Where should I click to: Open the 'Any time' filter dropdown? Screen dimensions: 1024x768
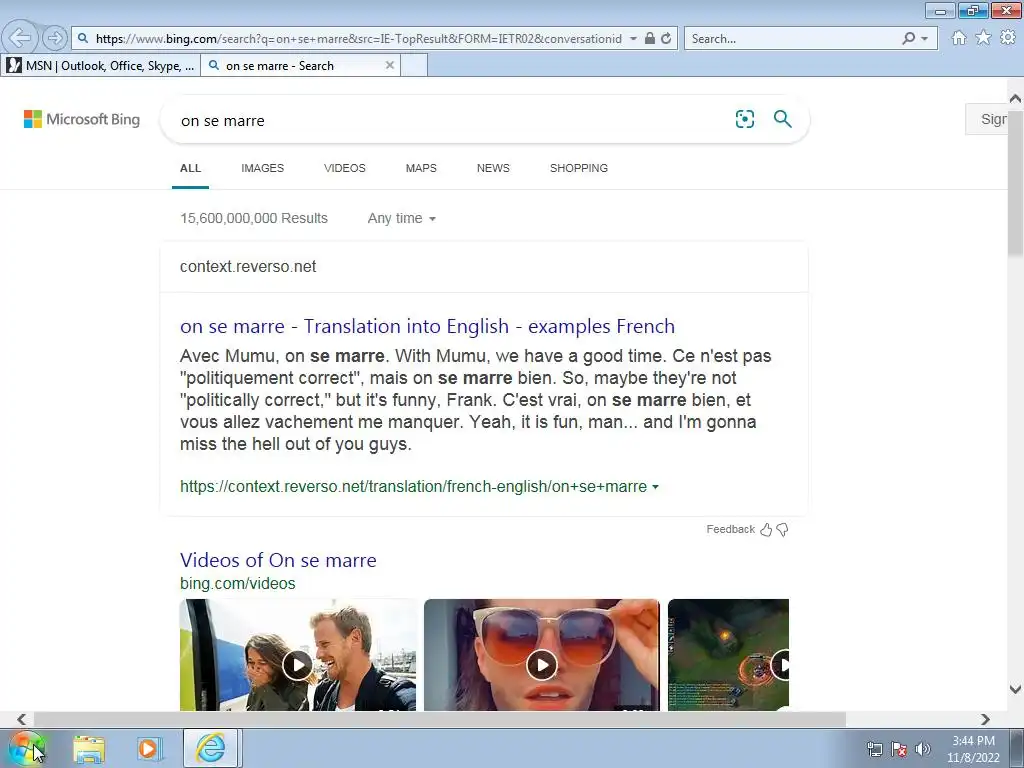tap(402, 218)
